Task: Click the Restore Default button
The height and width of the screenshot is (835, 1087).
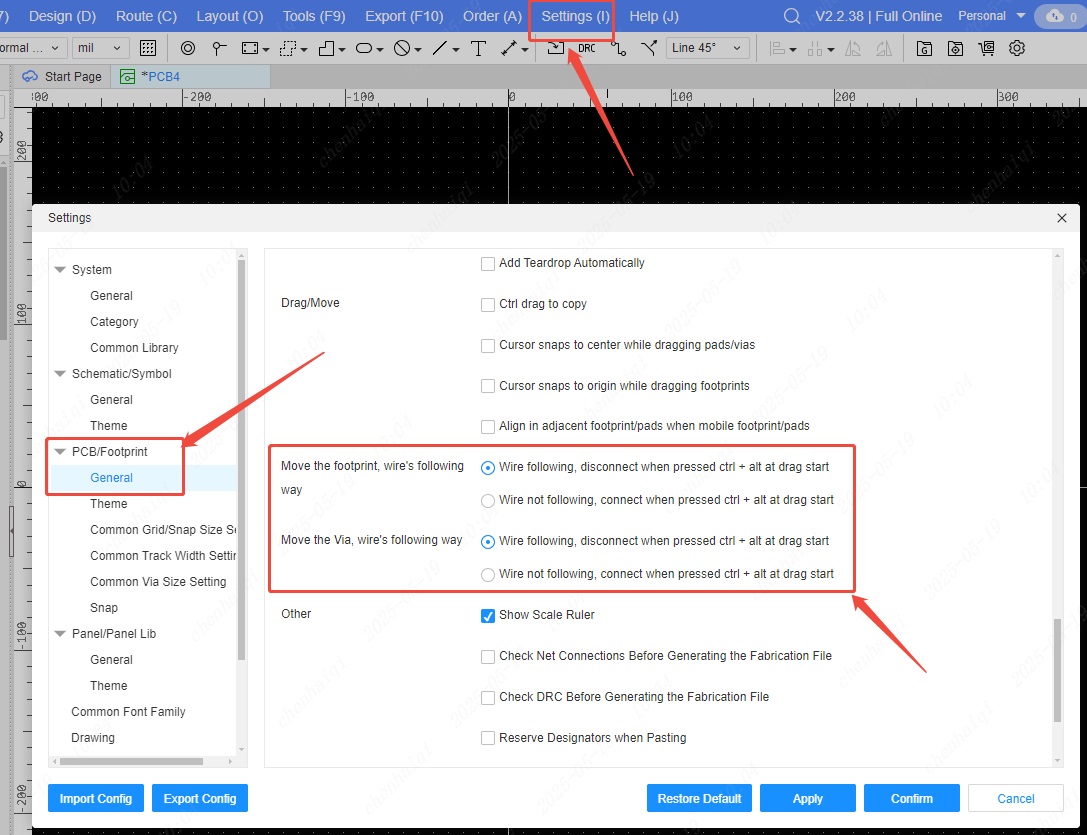Action: click(699, 798)
